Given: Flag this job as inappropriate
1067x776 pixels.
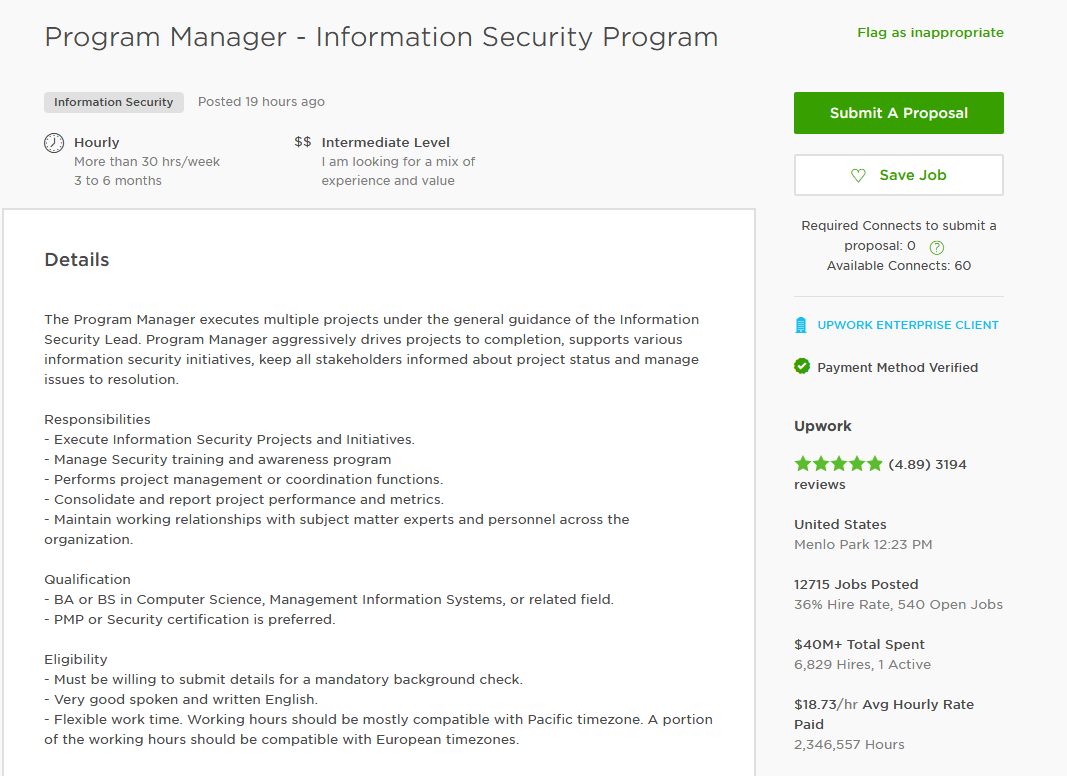Looking at the screenshot, I should click(930, 33).
